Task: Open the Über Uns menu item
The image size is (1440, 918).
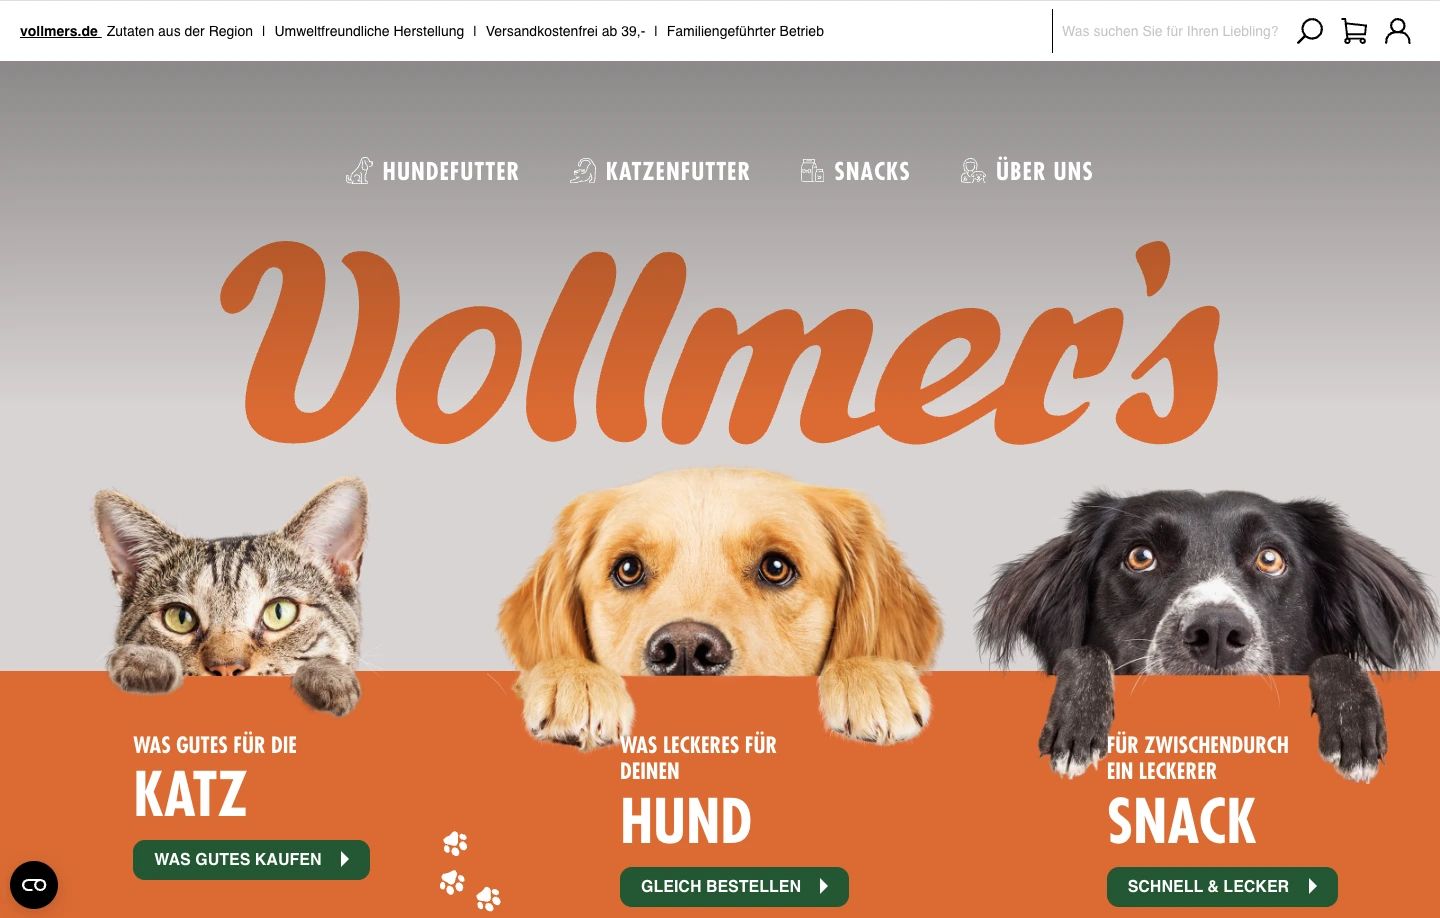Action: 1045,171
